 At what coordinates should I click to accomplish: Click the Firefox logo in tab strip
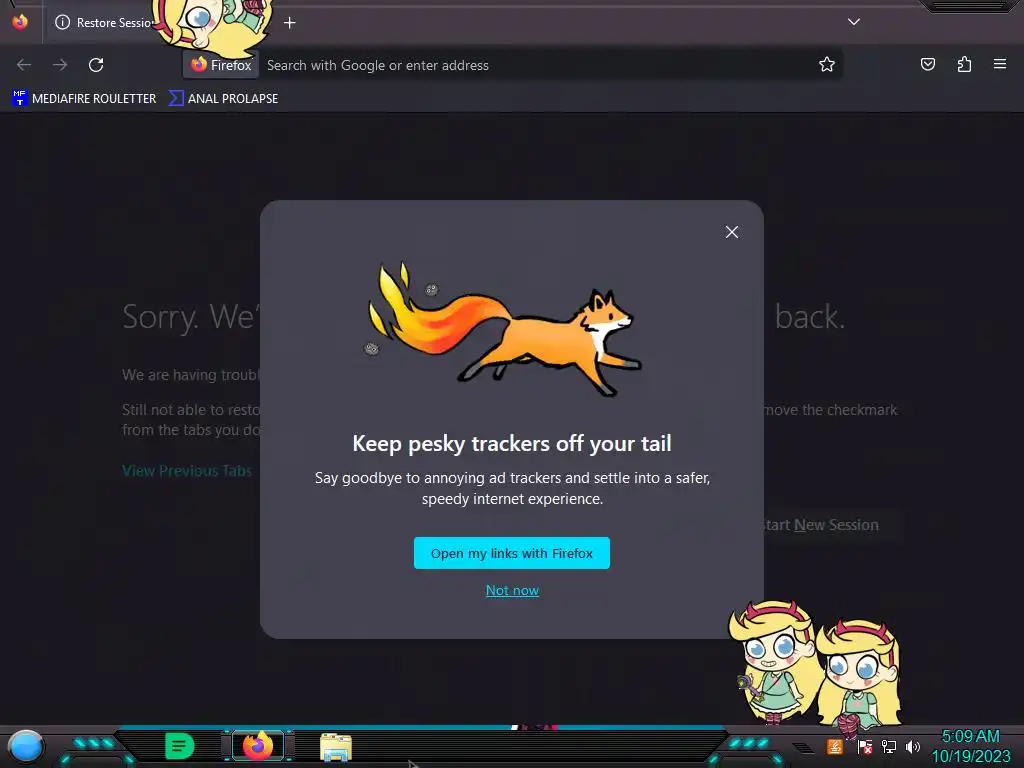[20, 22]
